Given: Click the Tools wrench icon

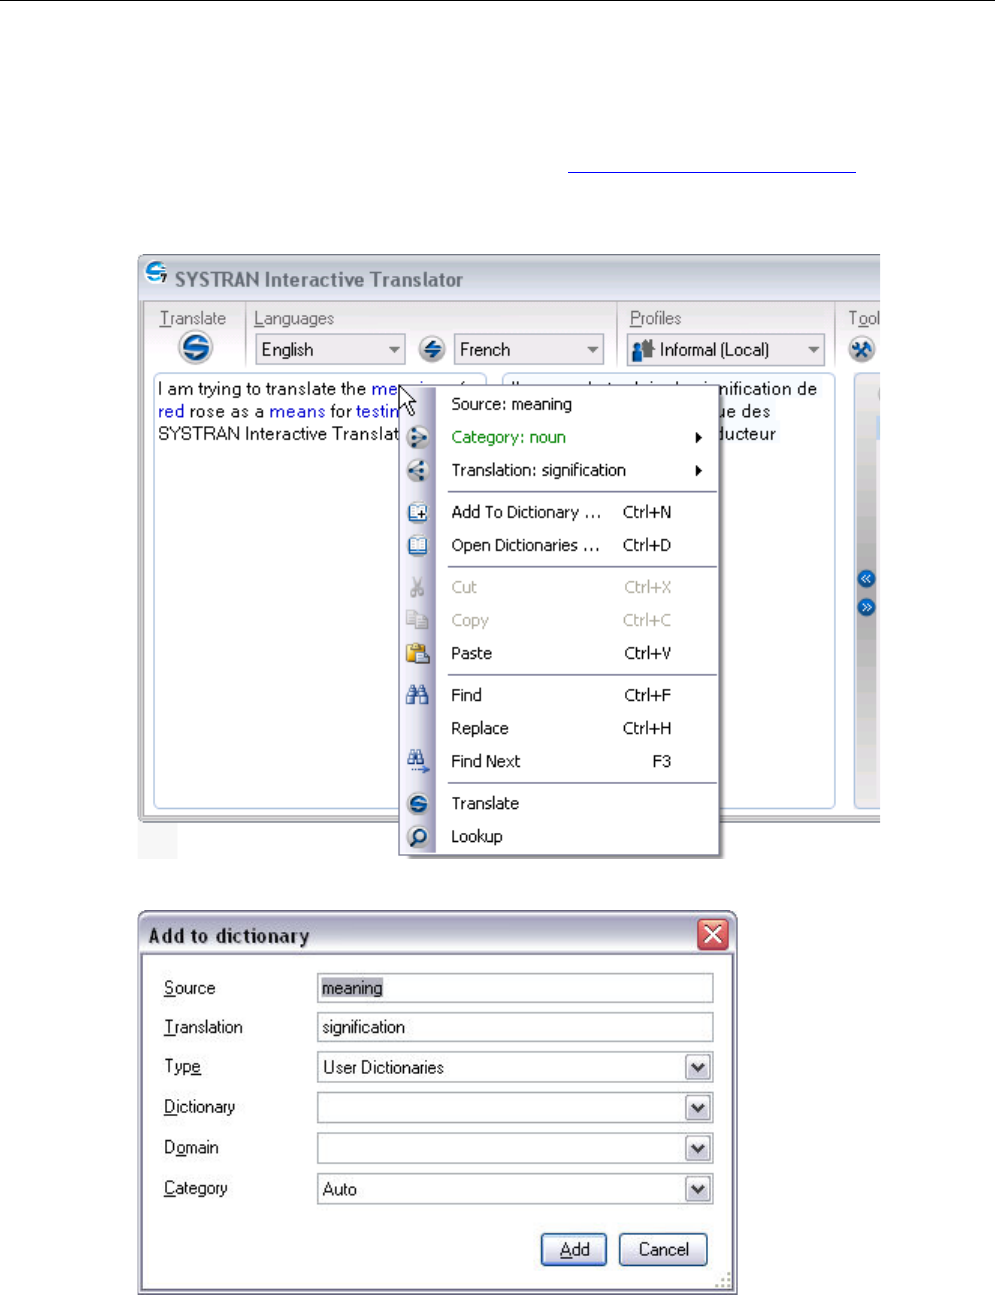Looking at the screenshot, I should point(861,349).
